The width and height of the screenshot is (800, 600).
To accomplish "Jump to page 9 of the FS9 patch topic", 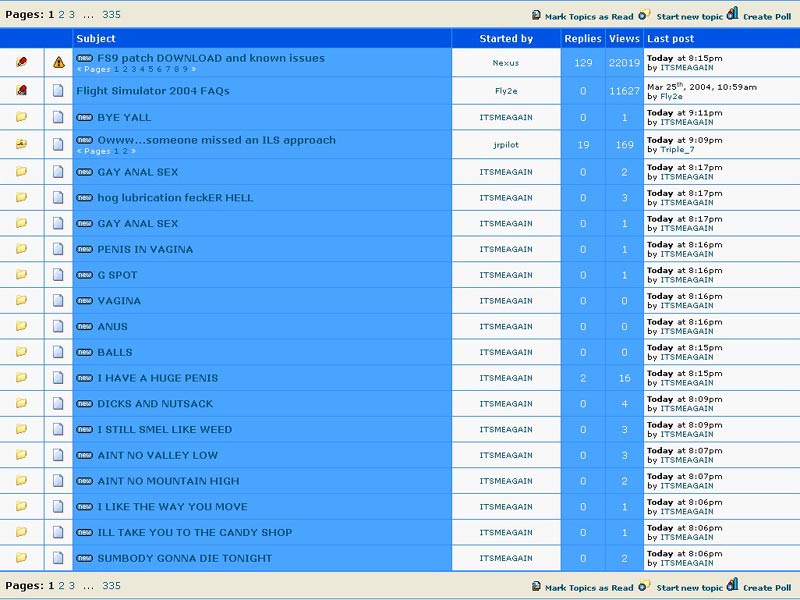I will click(184, 69).
